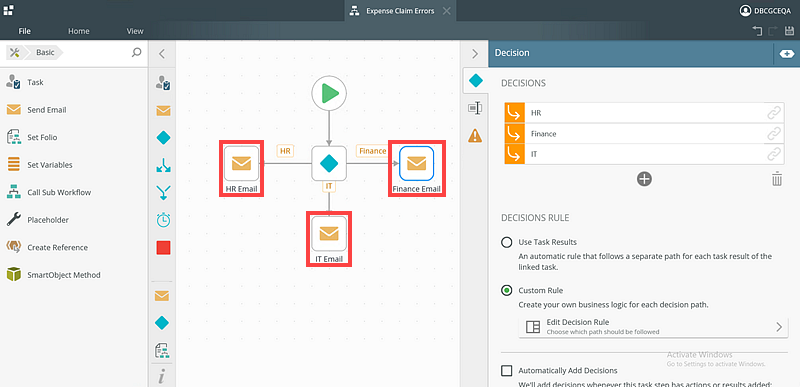
Task: Select the split arrows icon in strip
Action: tap(163, 165)
